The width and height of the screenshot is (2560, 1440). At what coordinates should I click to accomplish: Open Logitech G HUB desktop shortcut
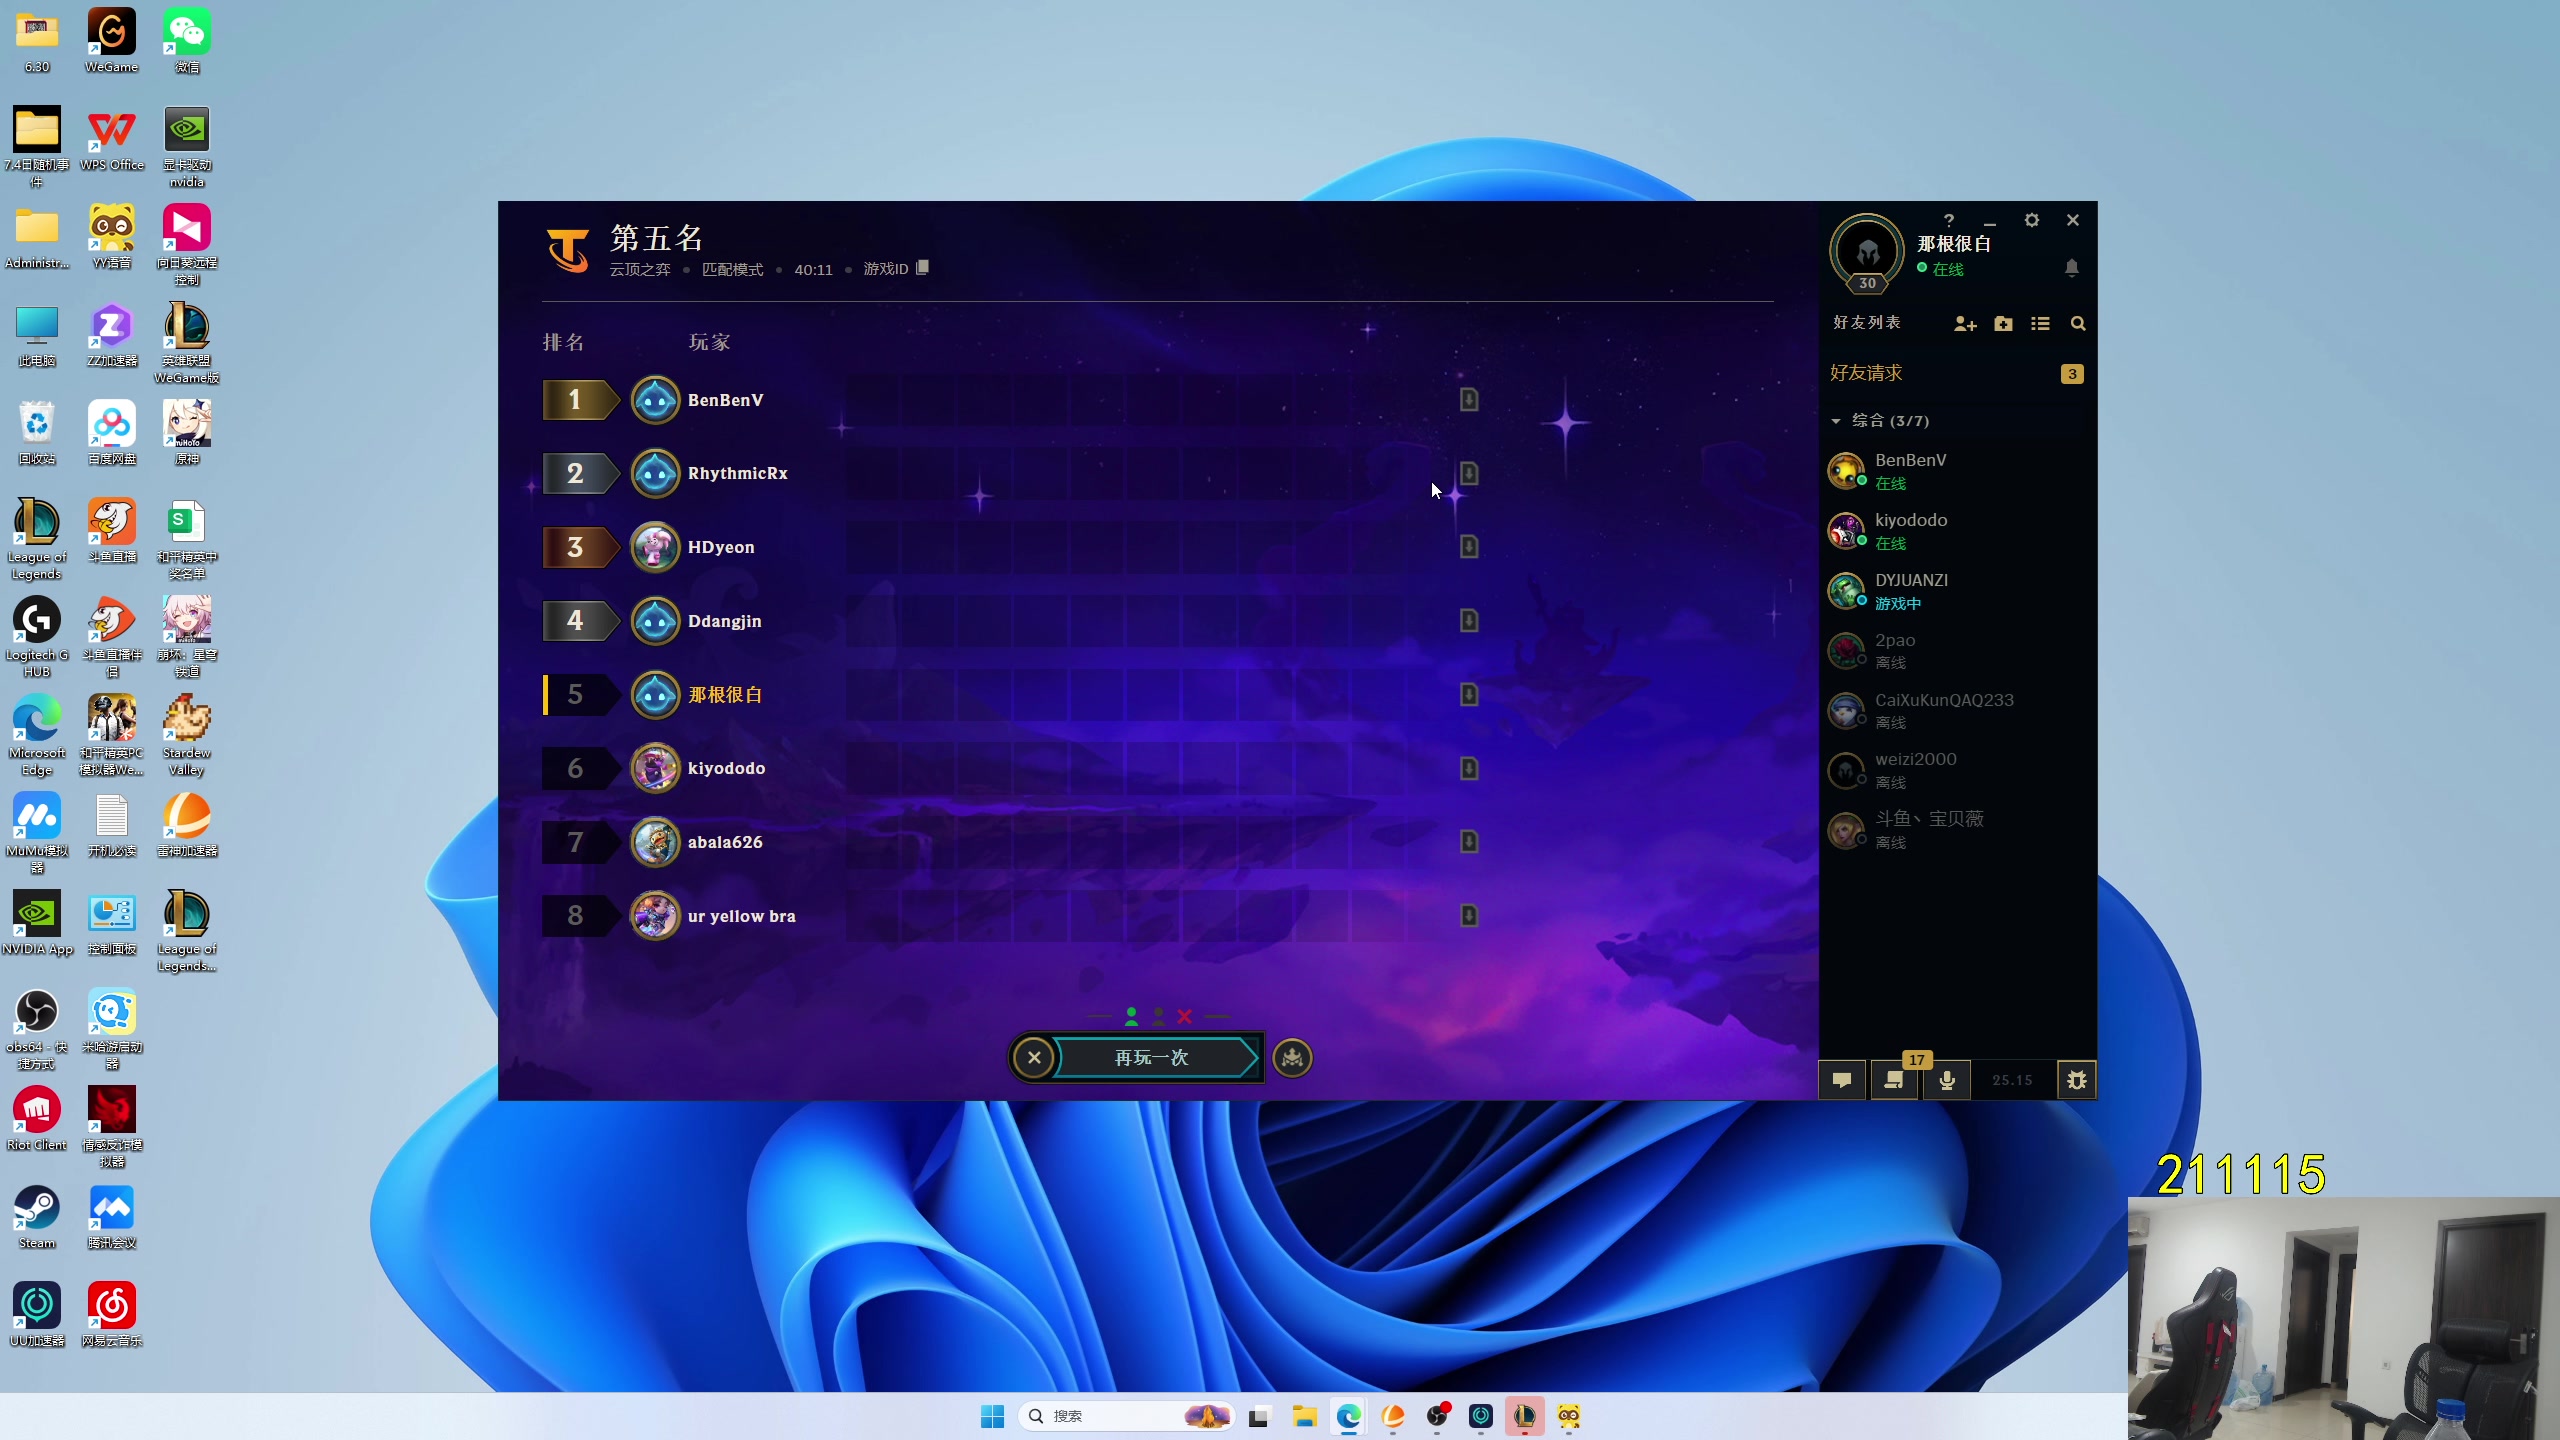pos(37,637)
